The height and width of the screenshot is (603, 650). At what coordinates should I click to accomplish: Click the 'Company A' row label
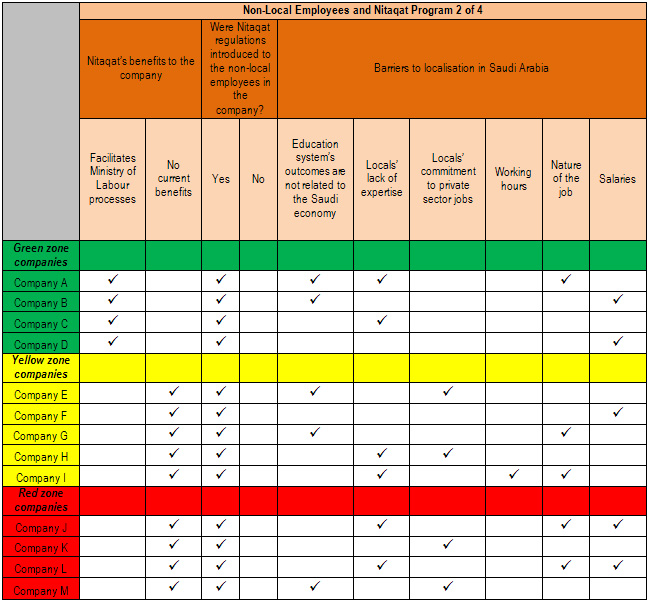click(x=41, y=283)
